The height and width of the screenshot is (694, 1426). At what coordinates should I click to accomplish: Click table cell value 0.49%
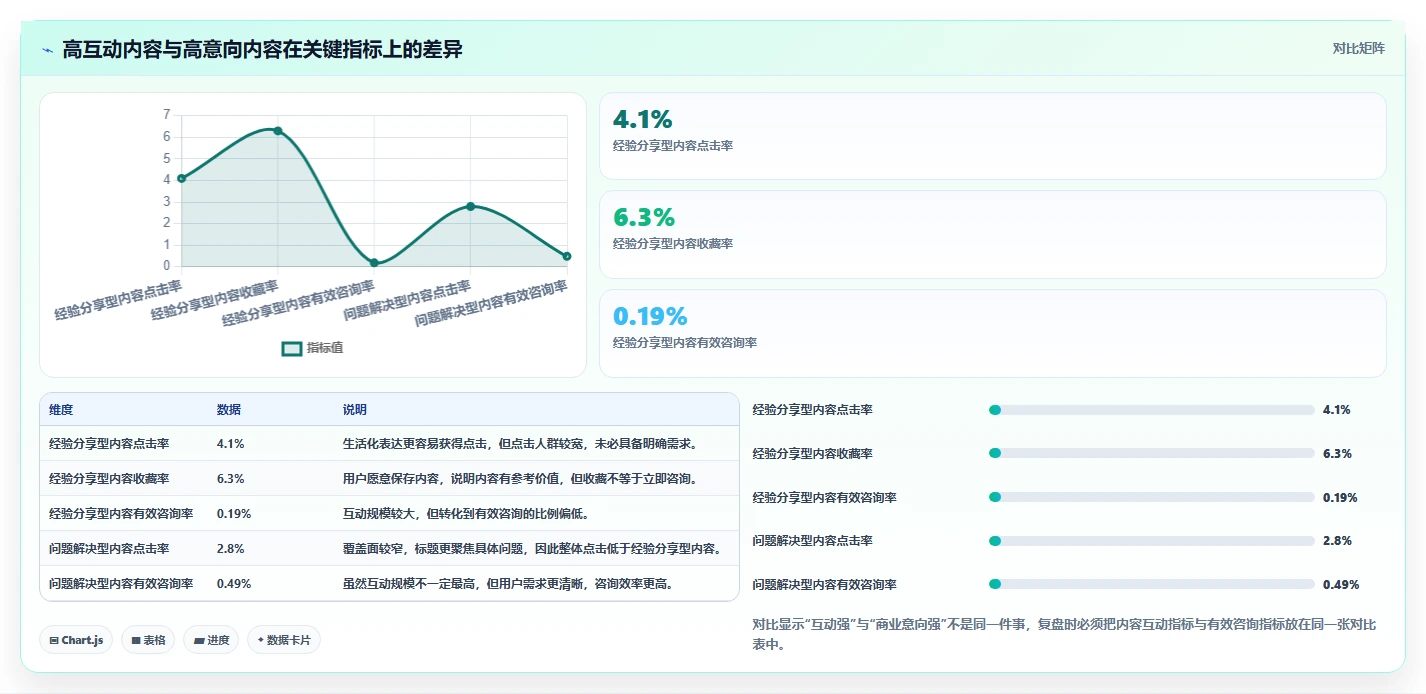pos(234,584)
